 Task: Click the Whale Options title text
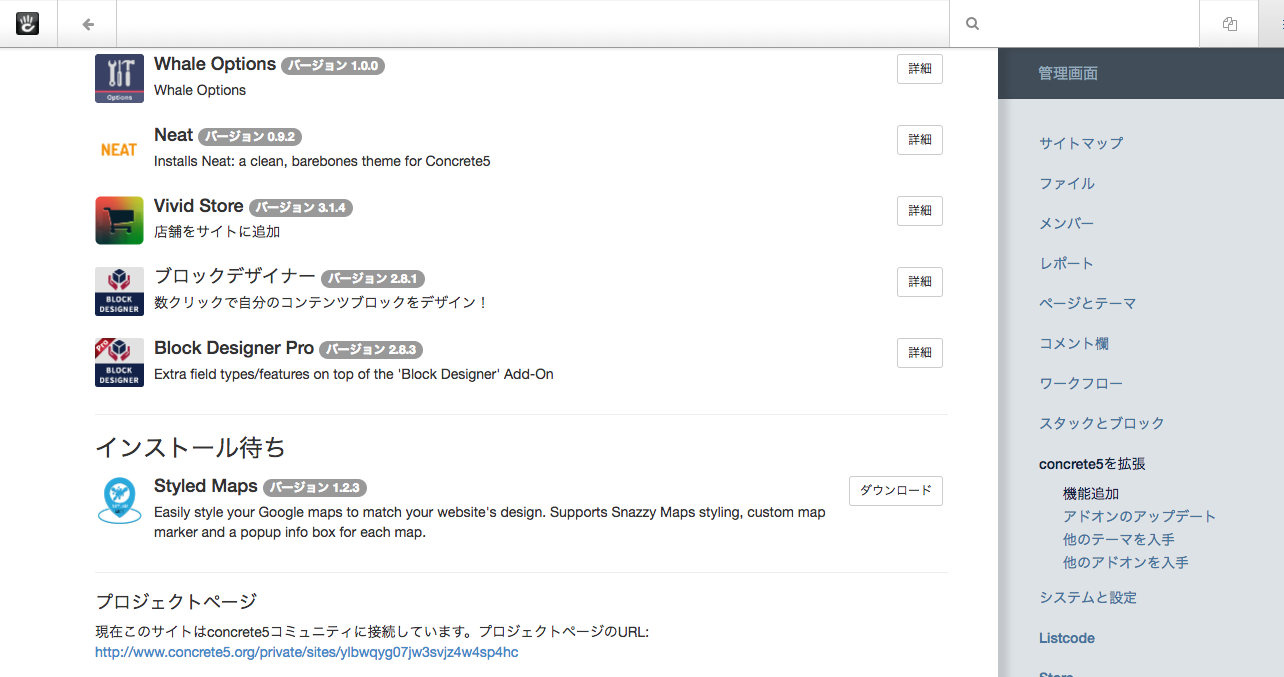(x=215, y=64)
